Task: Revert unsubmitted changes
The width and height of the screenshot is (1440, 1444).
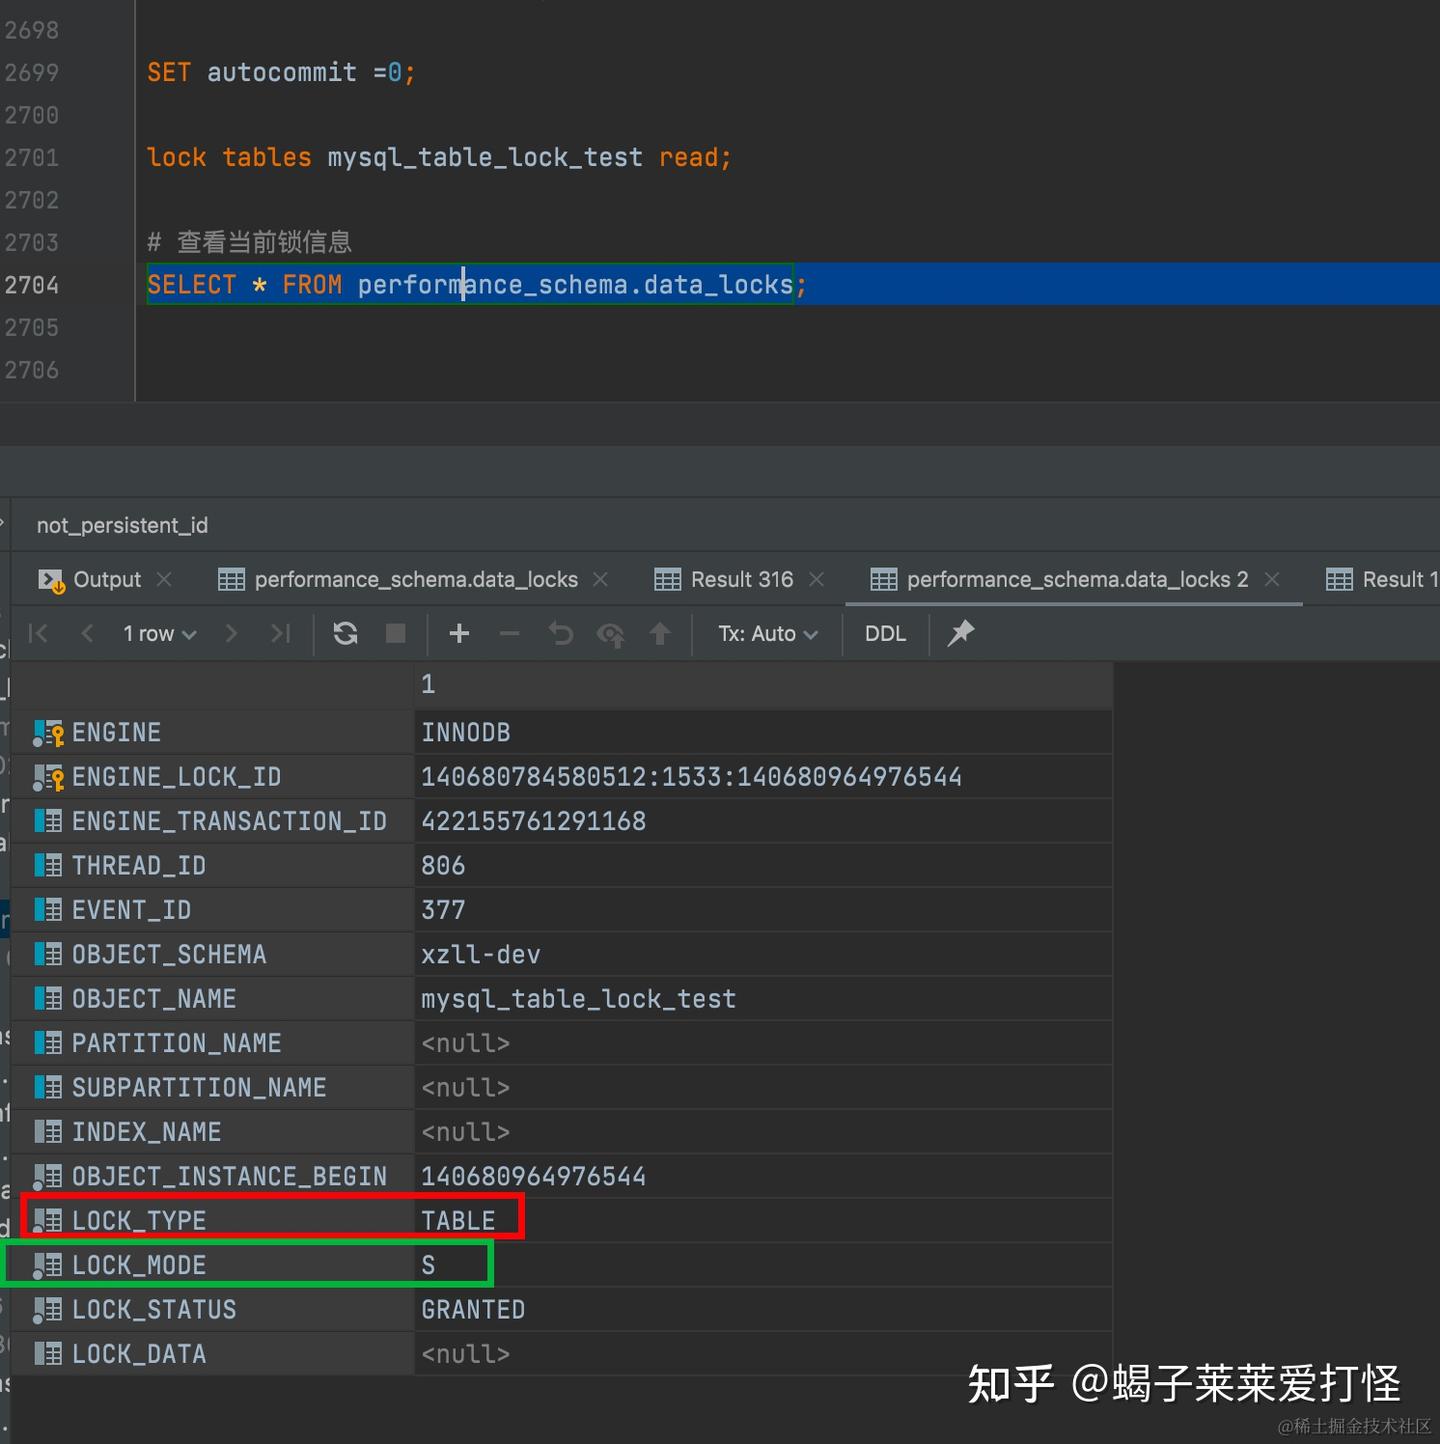Action: (x=560, y=633)
